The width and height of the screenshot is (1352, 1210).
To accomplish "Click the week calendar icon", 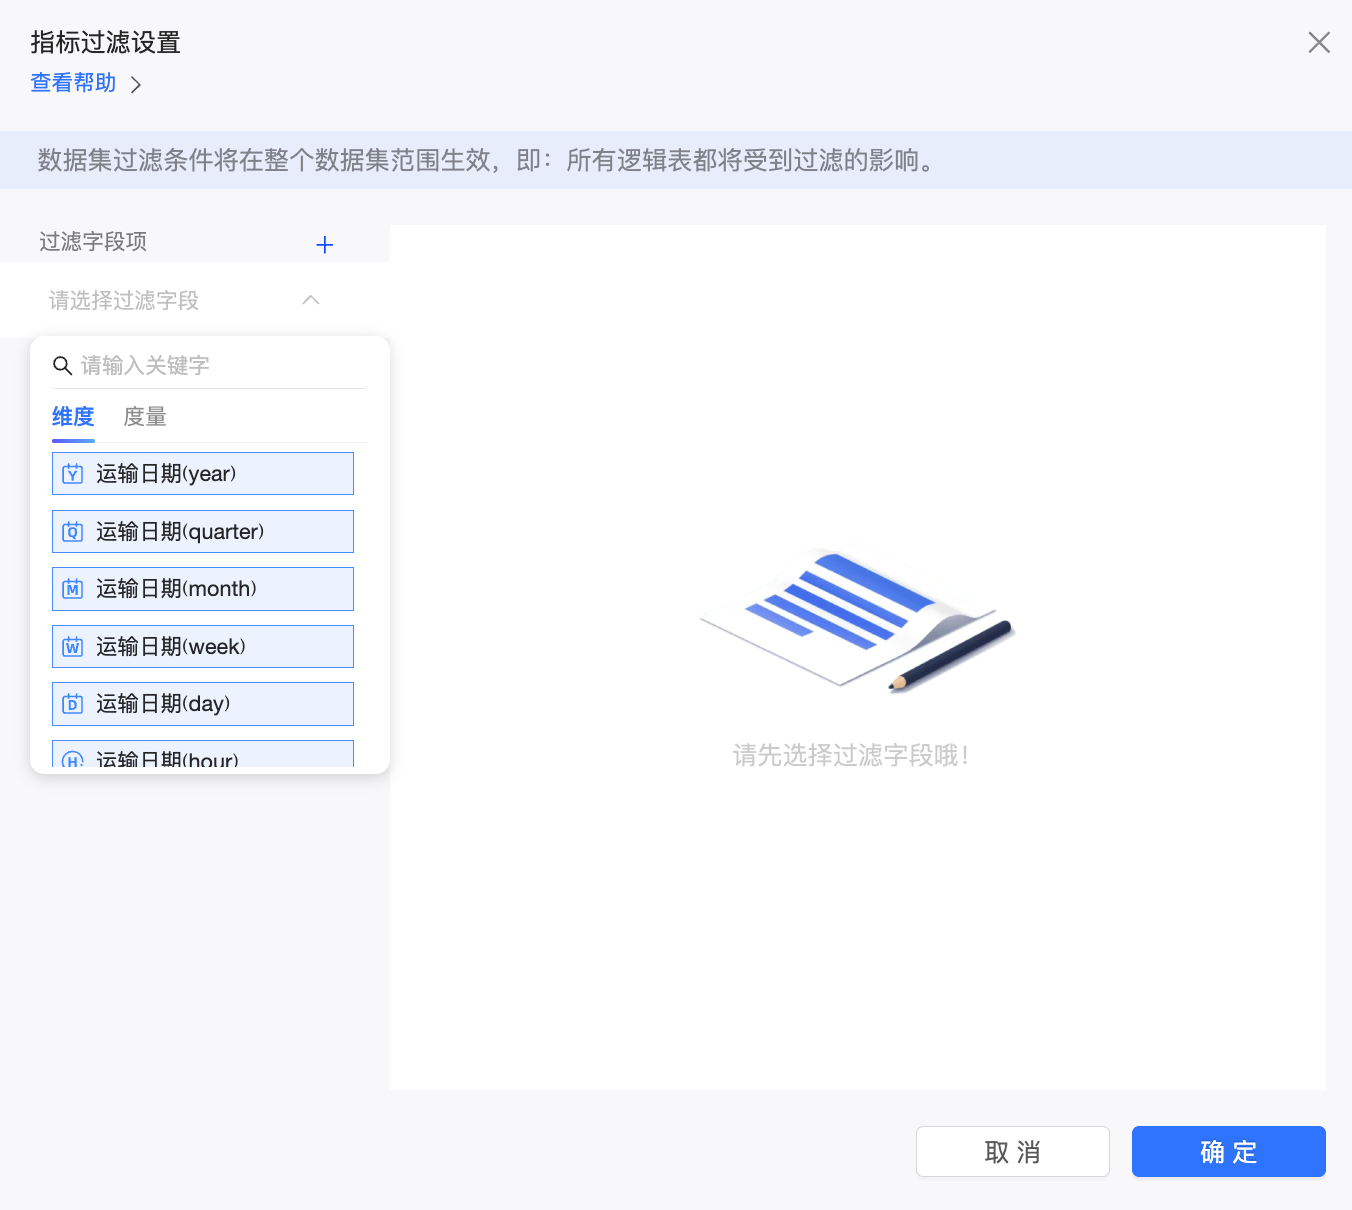I will [x=73, y=646].
